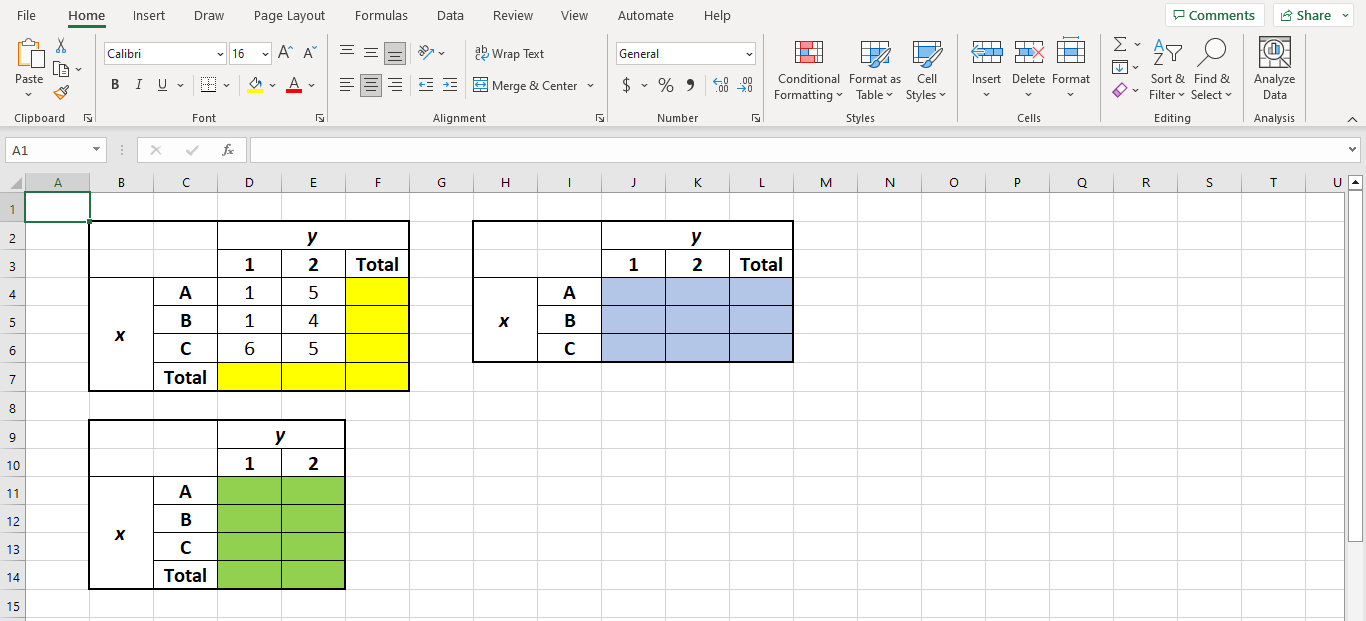This screenshot has width=1366, height=621.
Task: Click the Accounting Number Format icon
Action: coord(628,85)
